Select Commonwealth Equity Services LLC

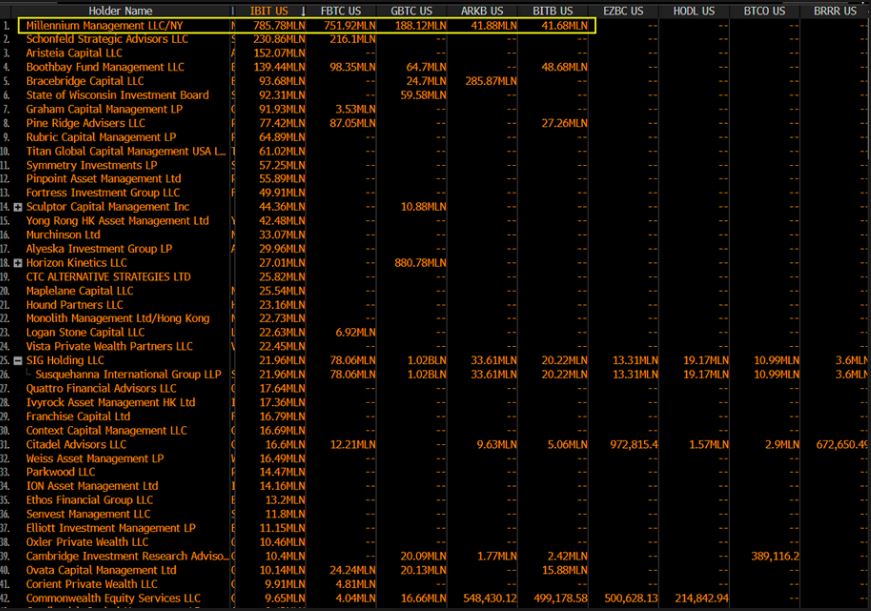click(x=113, y=598)
